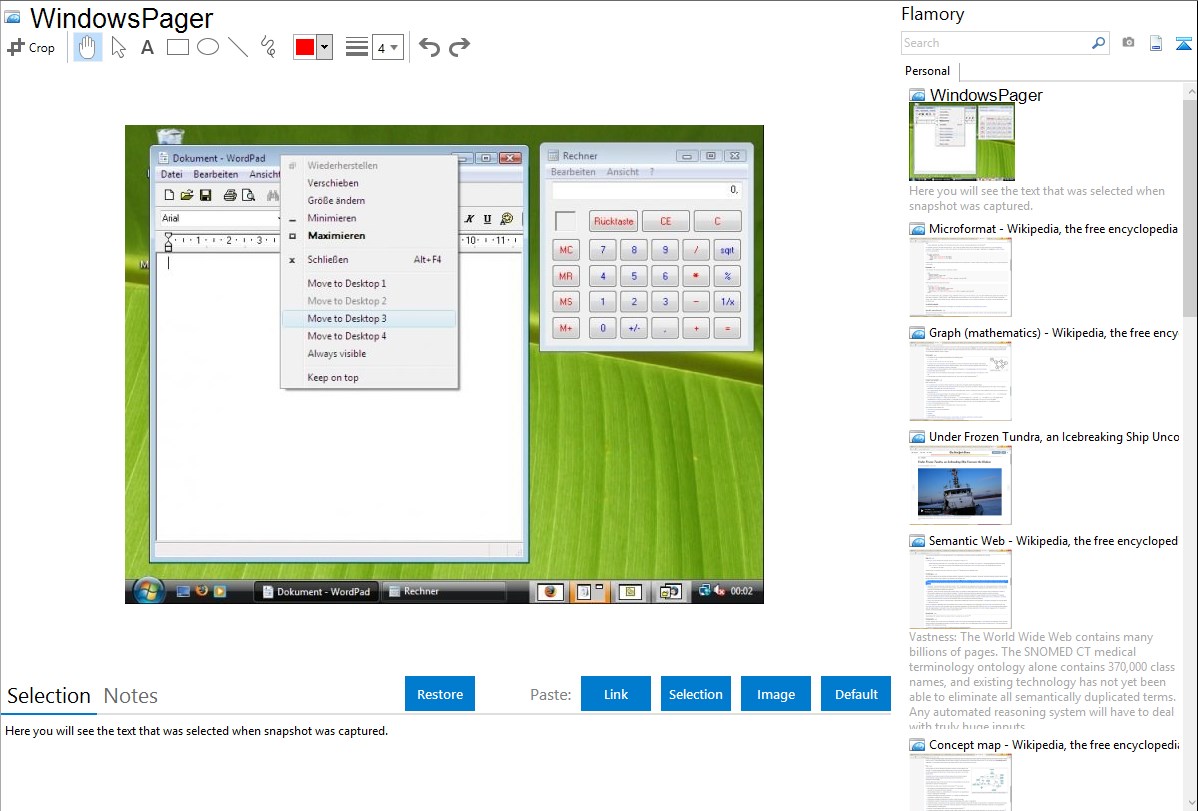
Task: Open the Semantic Web - Wikipedia snapshot title
Action: pyautogui.click(x=1053, y=540)
